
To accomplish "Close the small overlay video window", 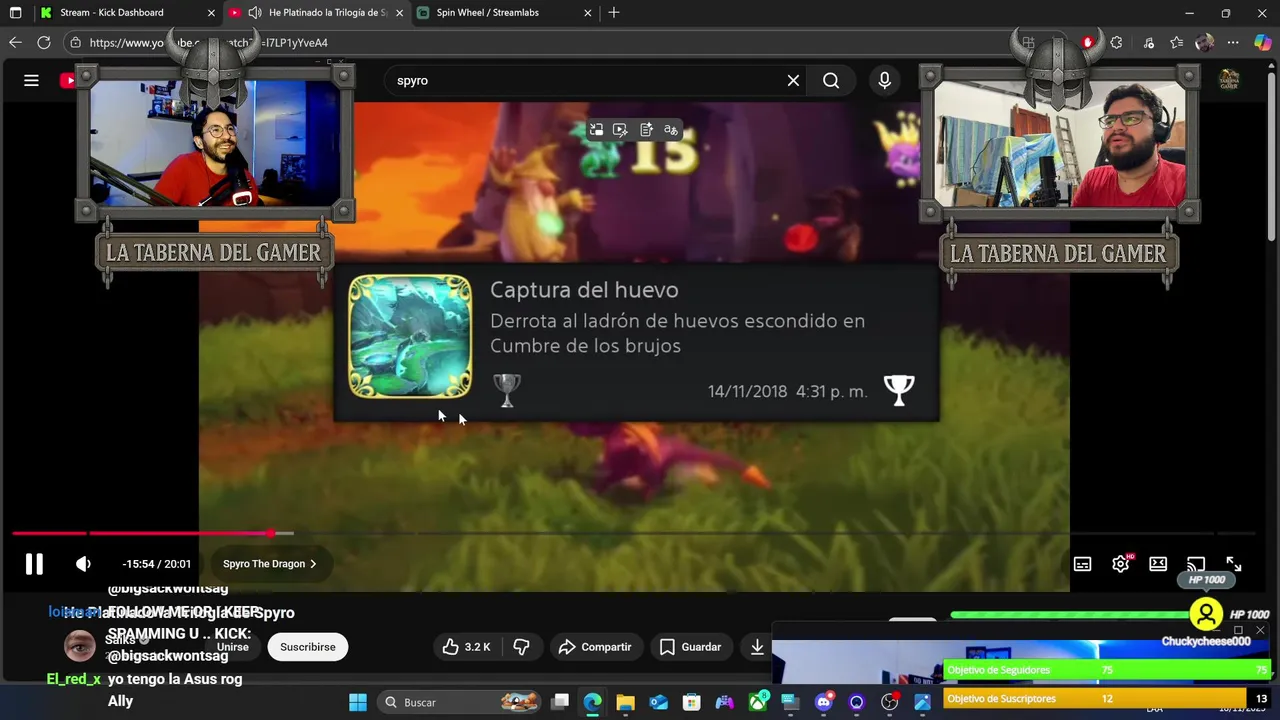I will [1260, 631].
